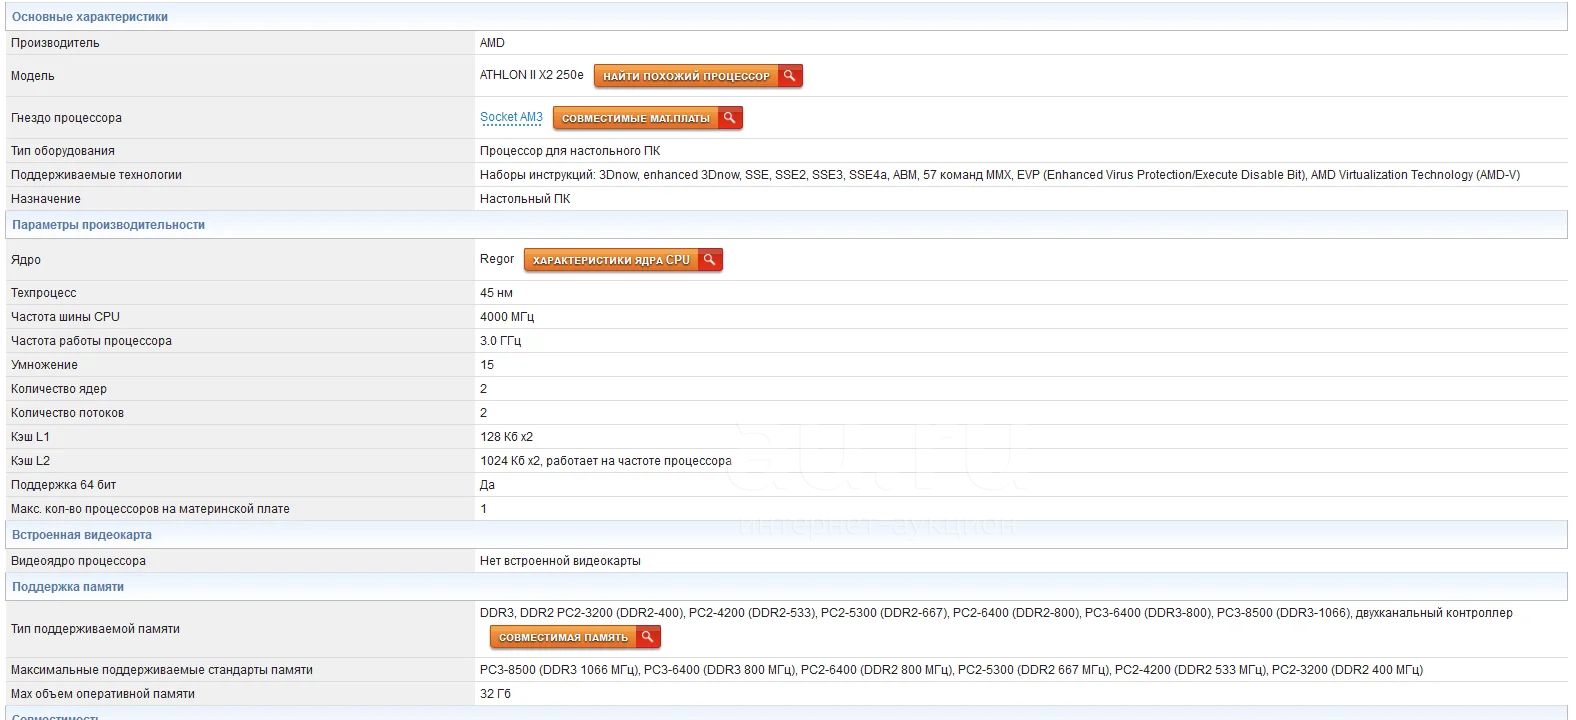This screenshot has width=1576, height=720.
Task: Select the 'AMD' manufacturer value
Action: 492,43
